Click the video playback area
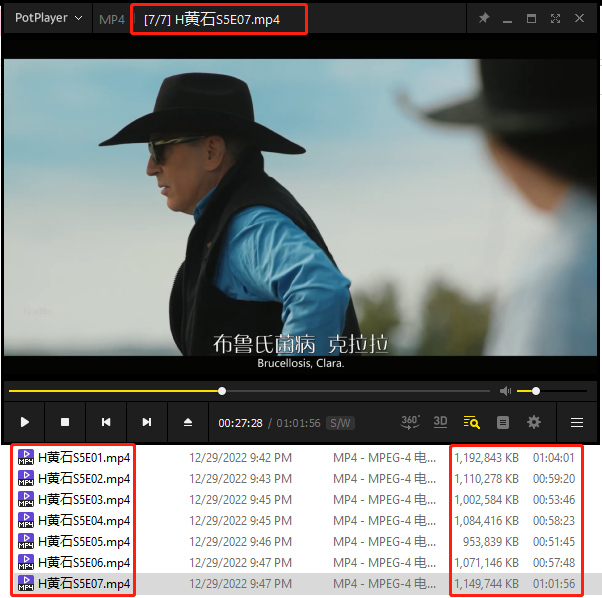The image size is (602, 598). tap(300, 207)
